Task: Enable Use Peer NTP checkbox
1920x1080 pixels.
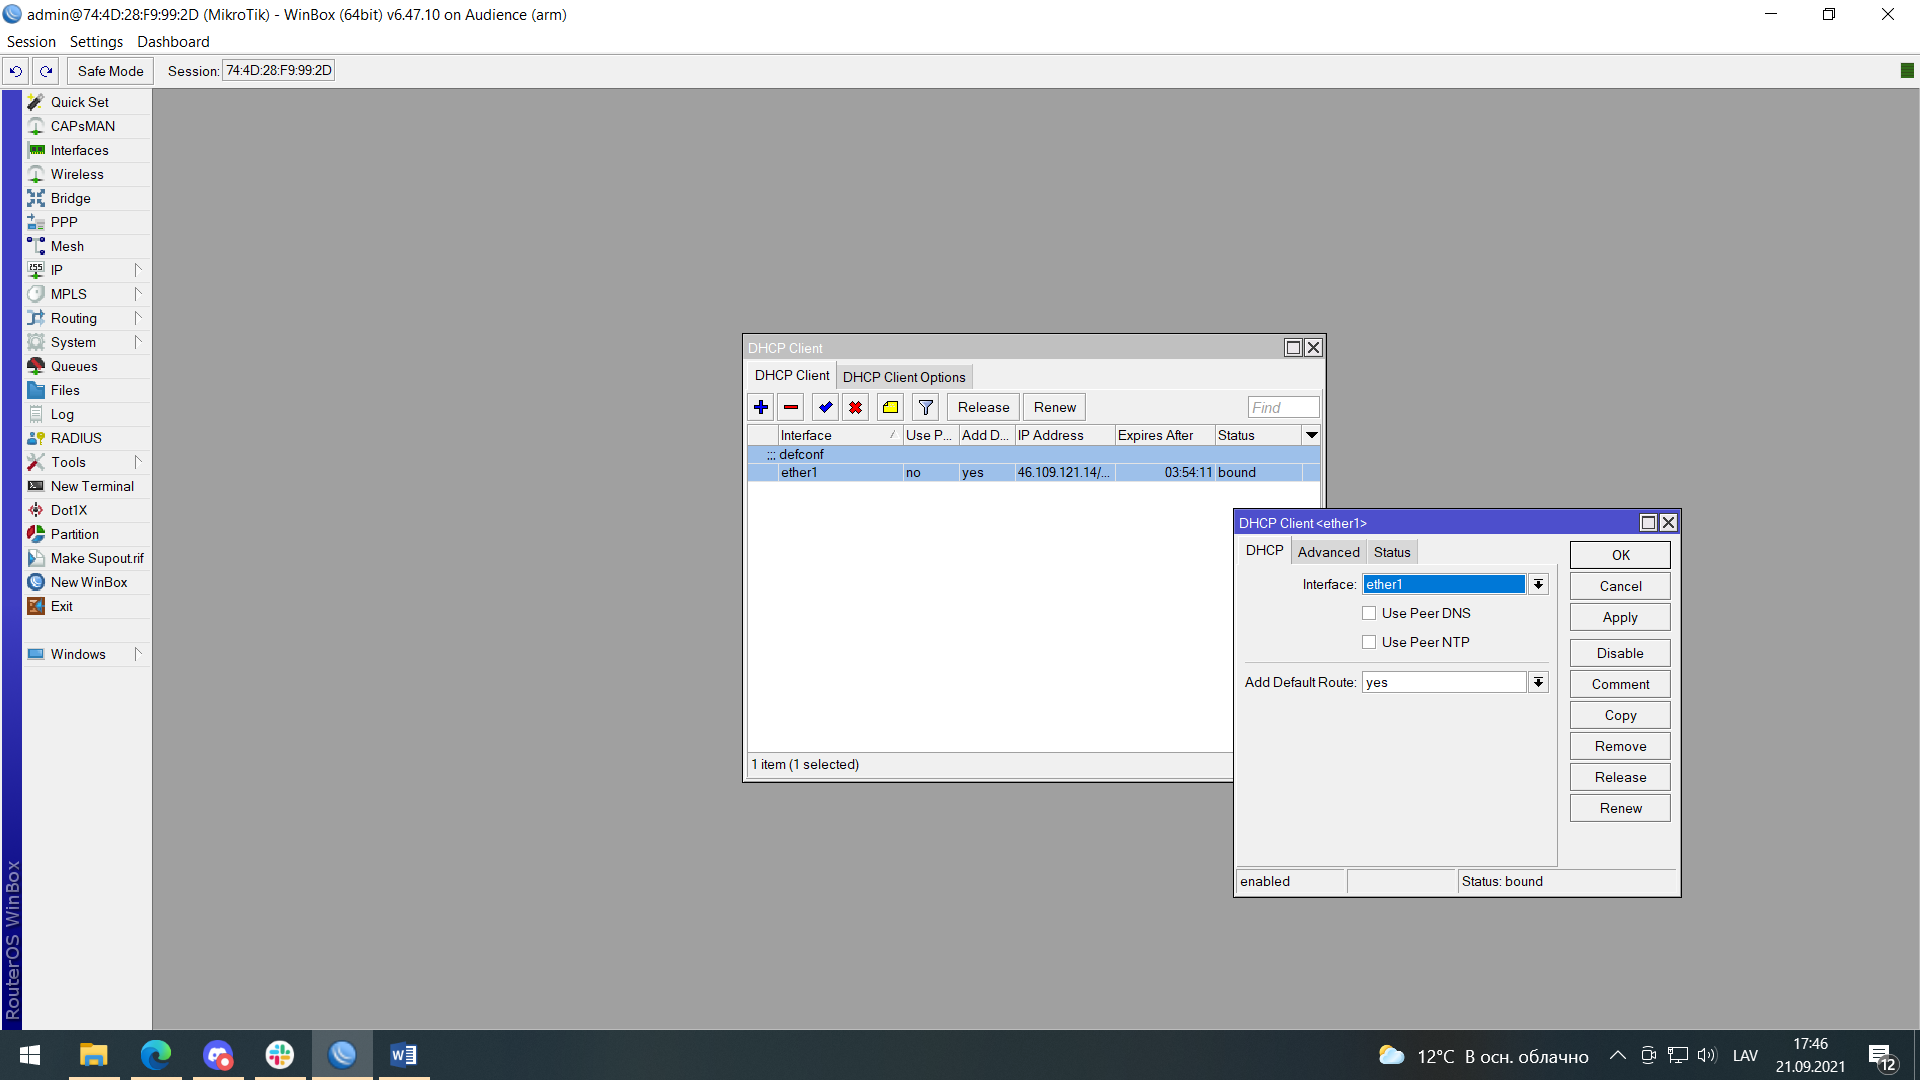Action: click(1369, 642)
